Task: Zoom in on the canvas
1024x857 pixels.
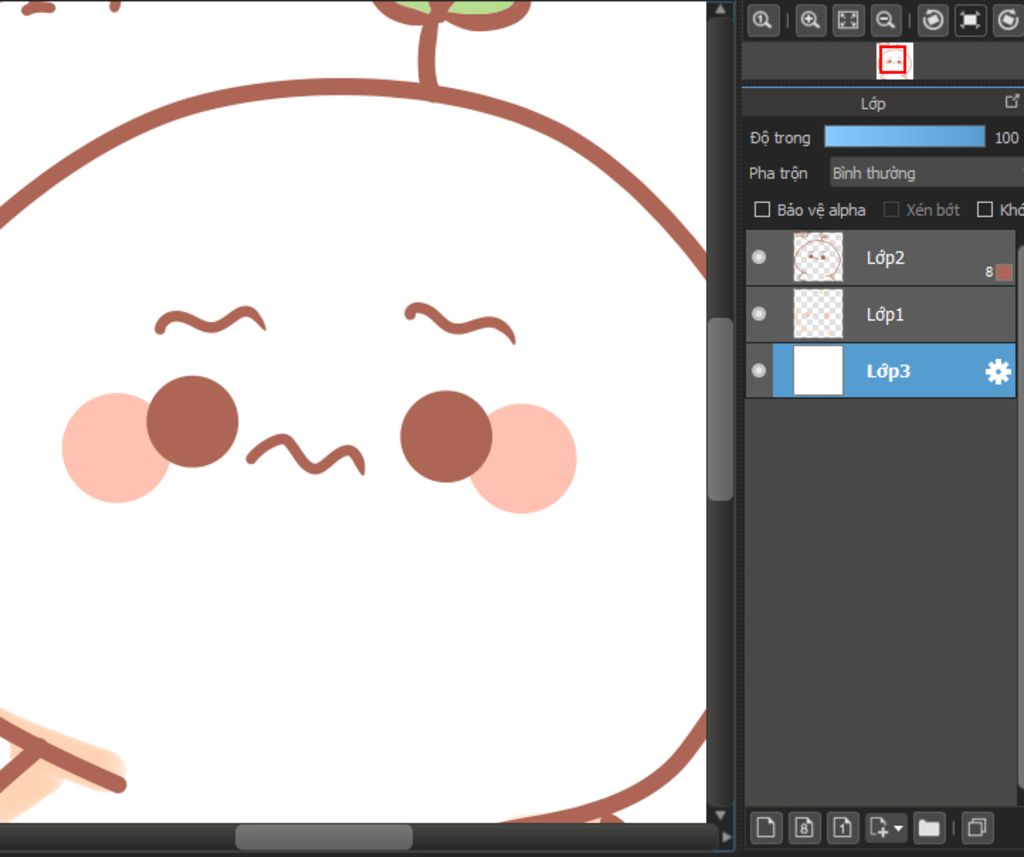Action: pos(810,20)
